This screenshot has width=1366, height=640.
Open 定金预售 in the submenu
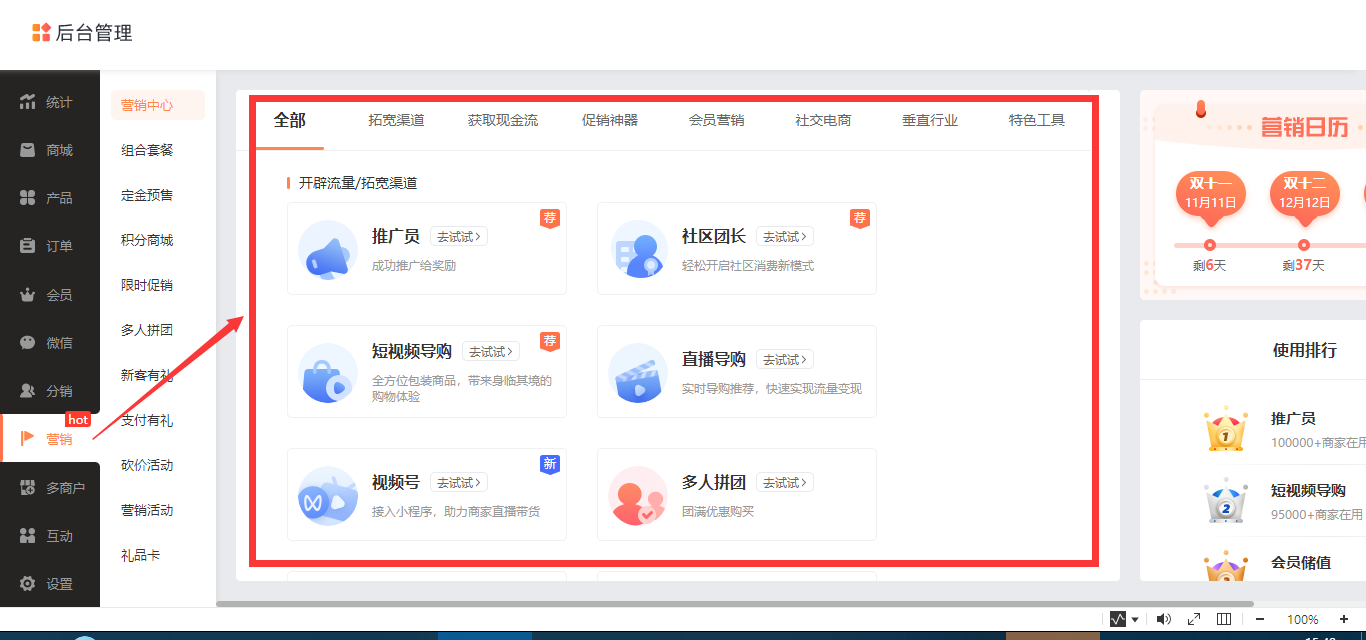tap(147, 195)
